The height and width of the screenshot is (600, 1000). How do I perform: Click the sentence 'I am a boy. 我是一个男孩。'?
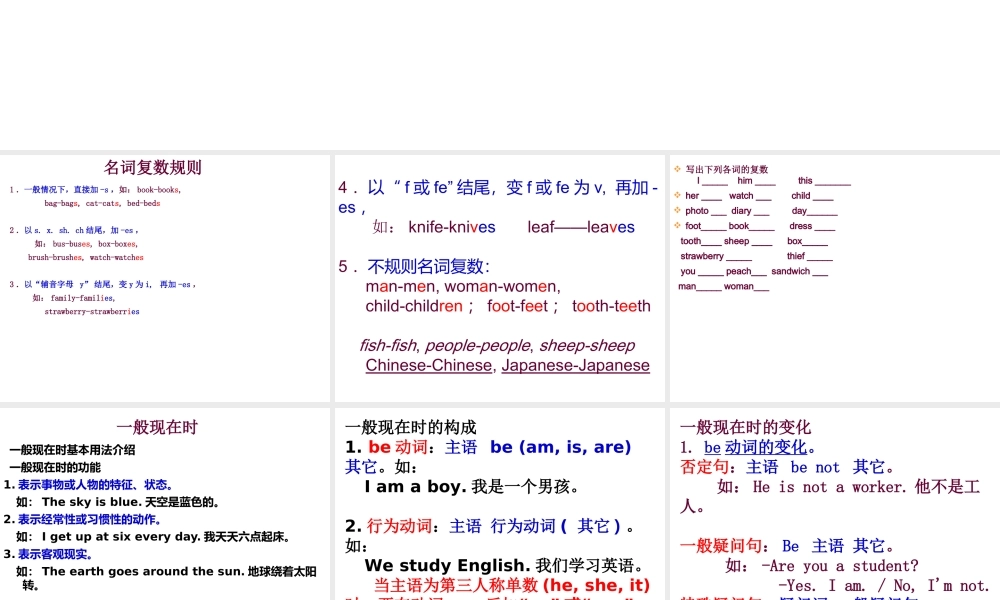(x=472, y=487)
